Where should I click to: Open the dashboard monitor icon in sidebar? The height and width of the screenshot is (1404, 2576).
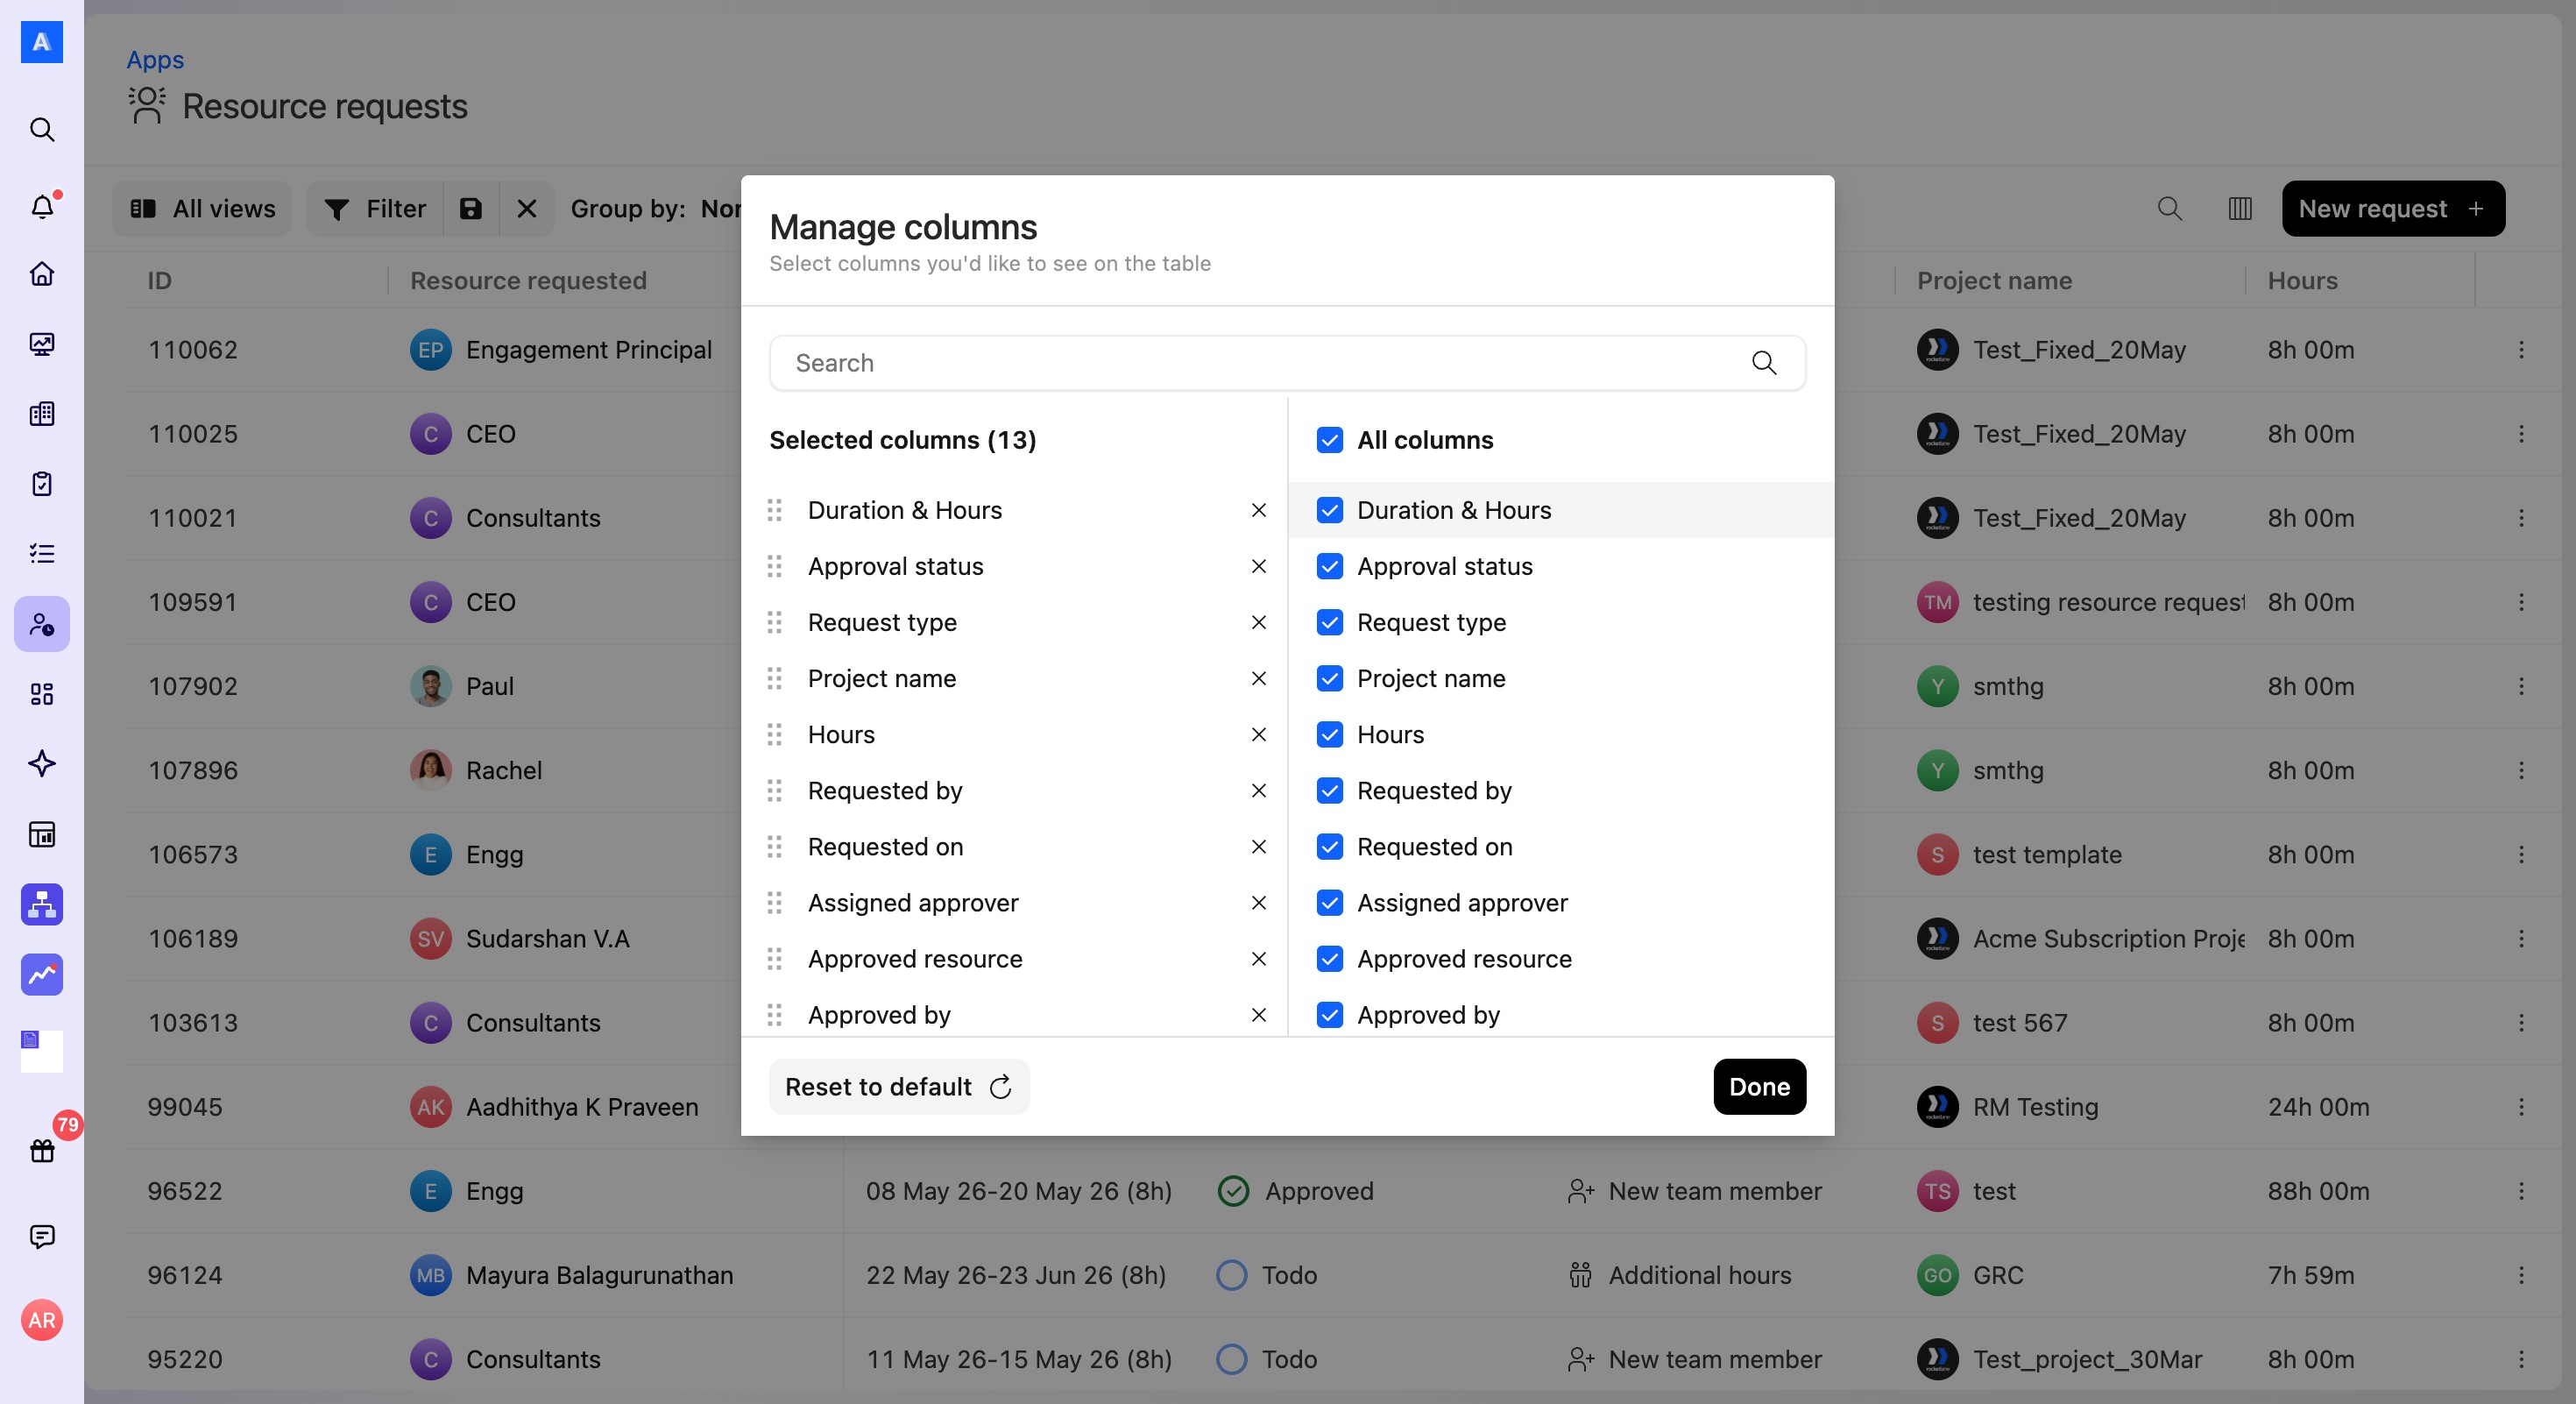pos(42,344)
